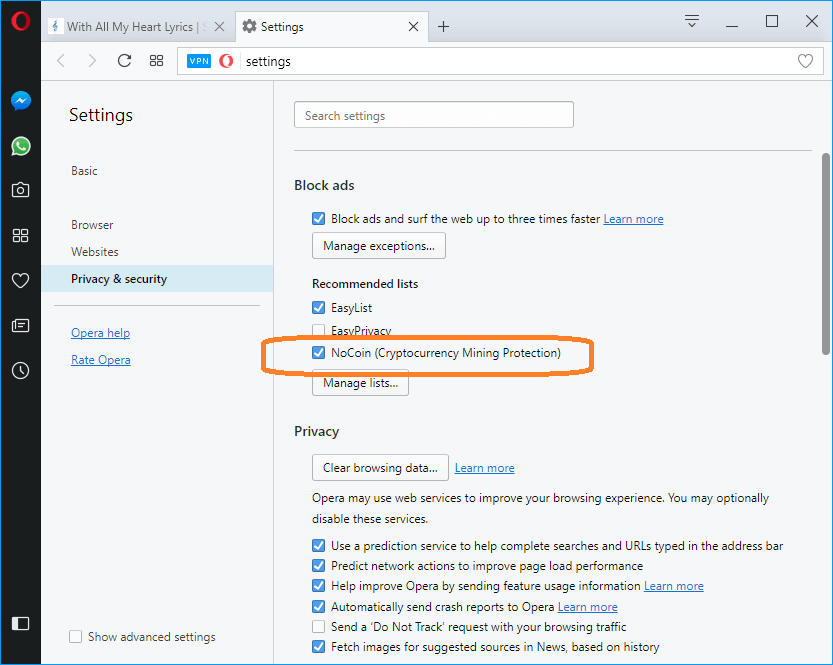Open WhatsApp in the sidebar
This screenshot has width=833, height=665.
(x=21, y=146)
